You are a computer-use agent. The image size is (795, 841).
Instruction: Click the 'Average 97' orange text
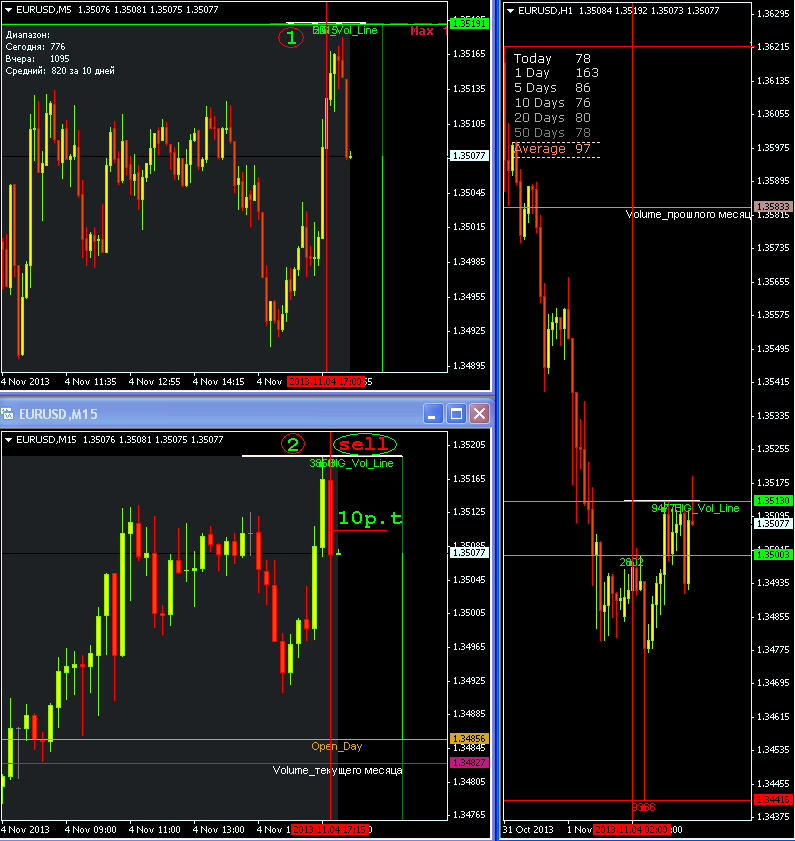553,149
